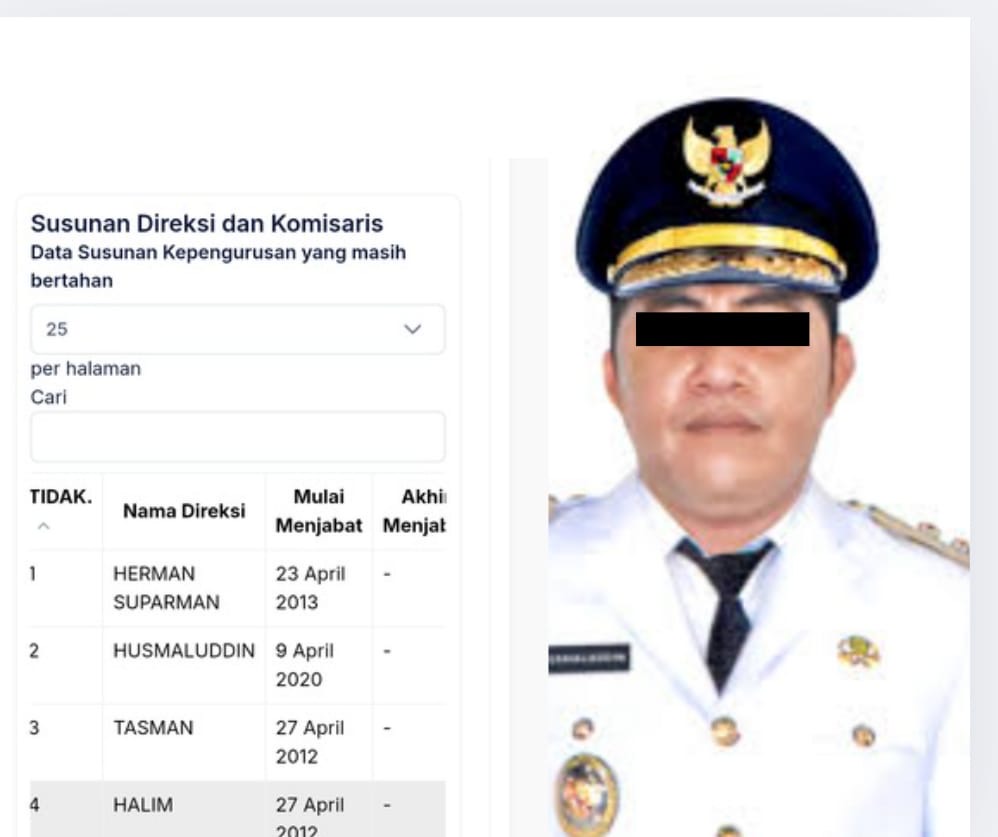Image resolution: width=998 pixels, height=837 pixels.
Task: Click the sort caret under TIDAK.
Action: [x=43, y=526]
